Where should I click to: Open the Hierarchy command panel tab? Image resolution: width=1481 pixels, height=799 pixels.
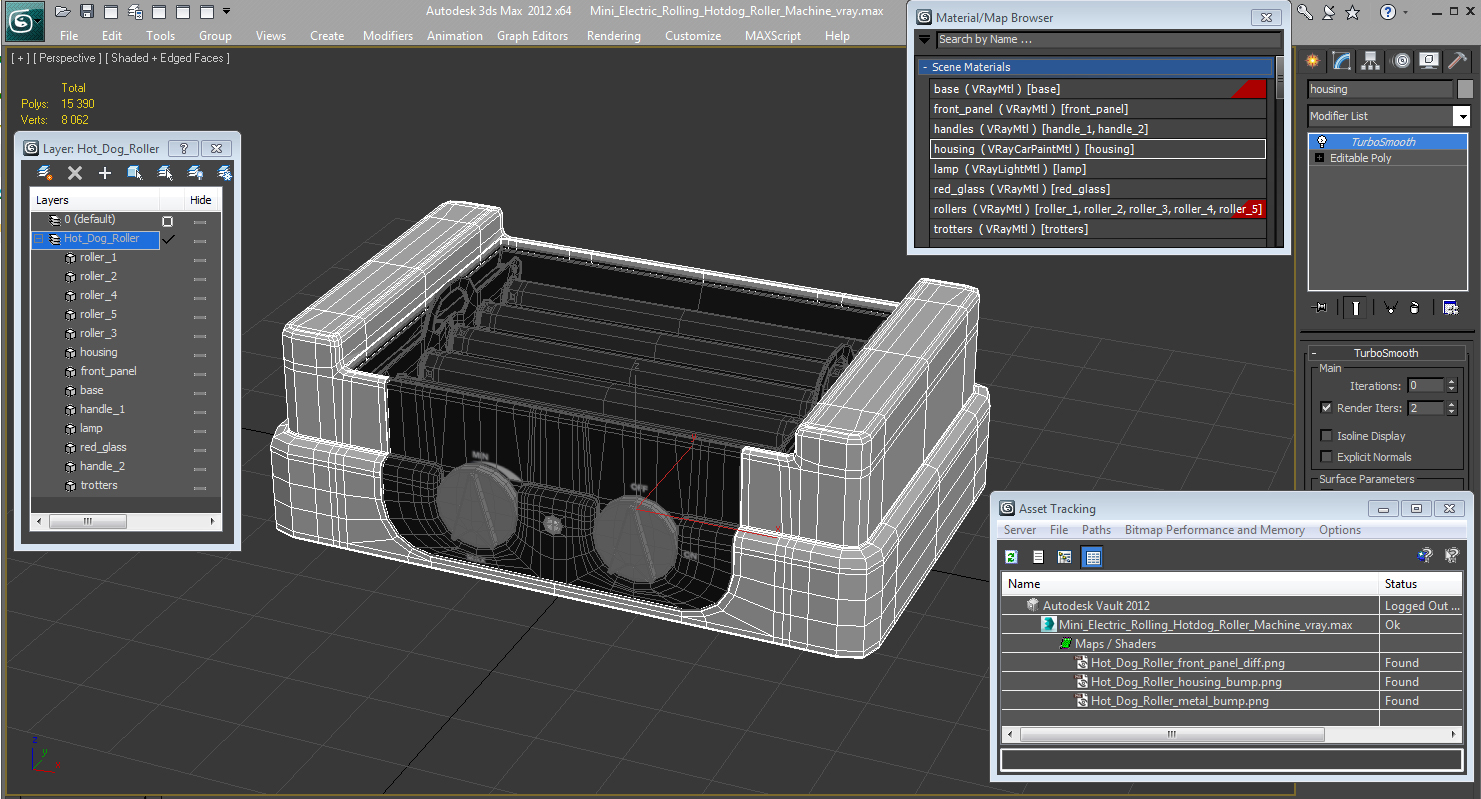tap(1371, 61)
